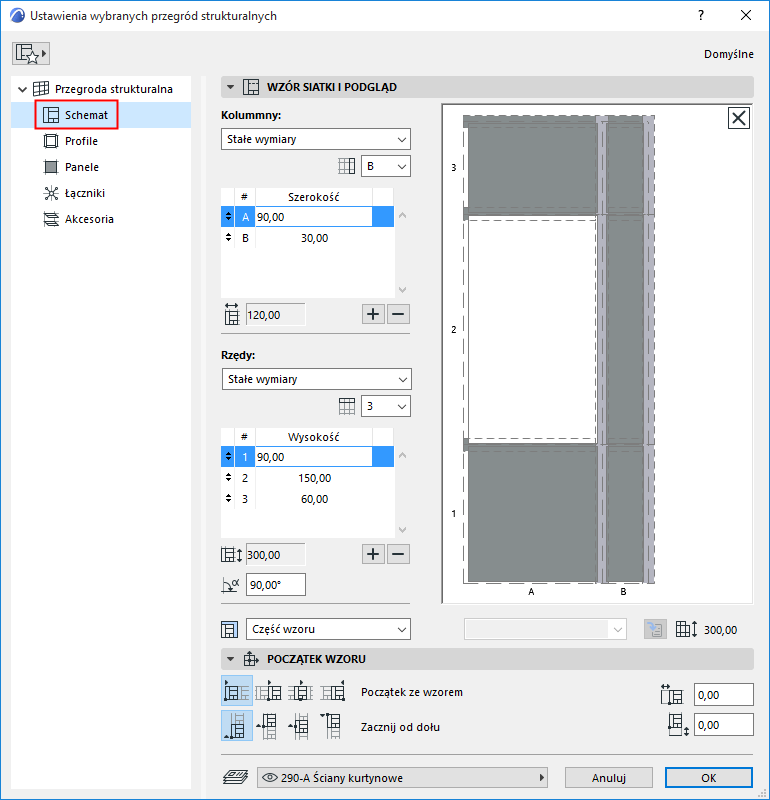Add a new column with plus button

[373, 314]
